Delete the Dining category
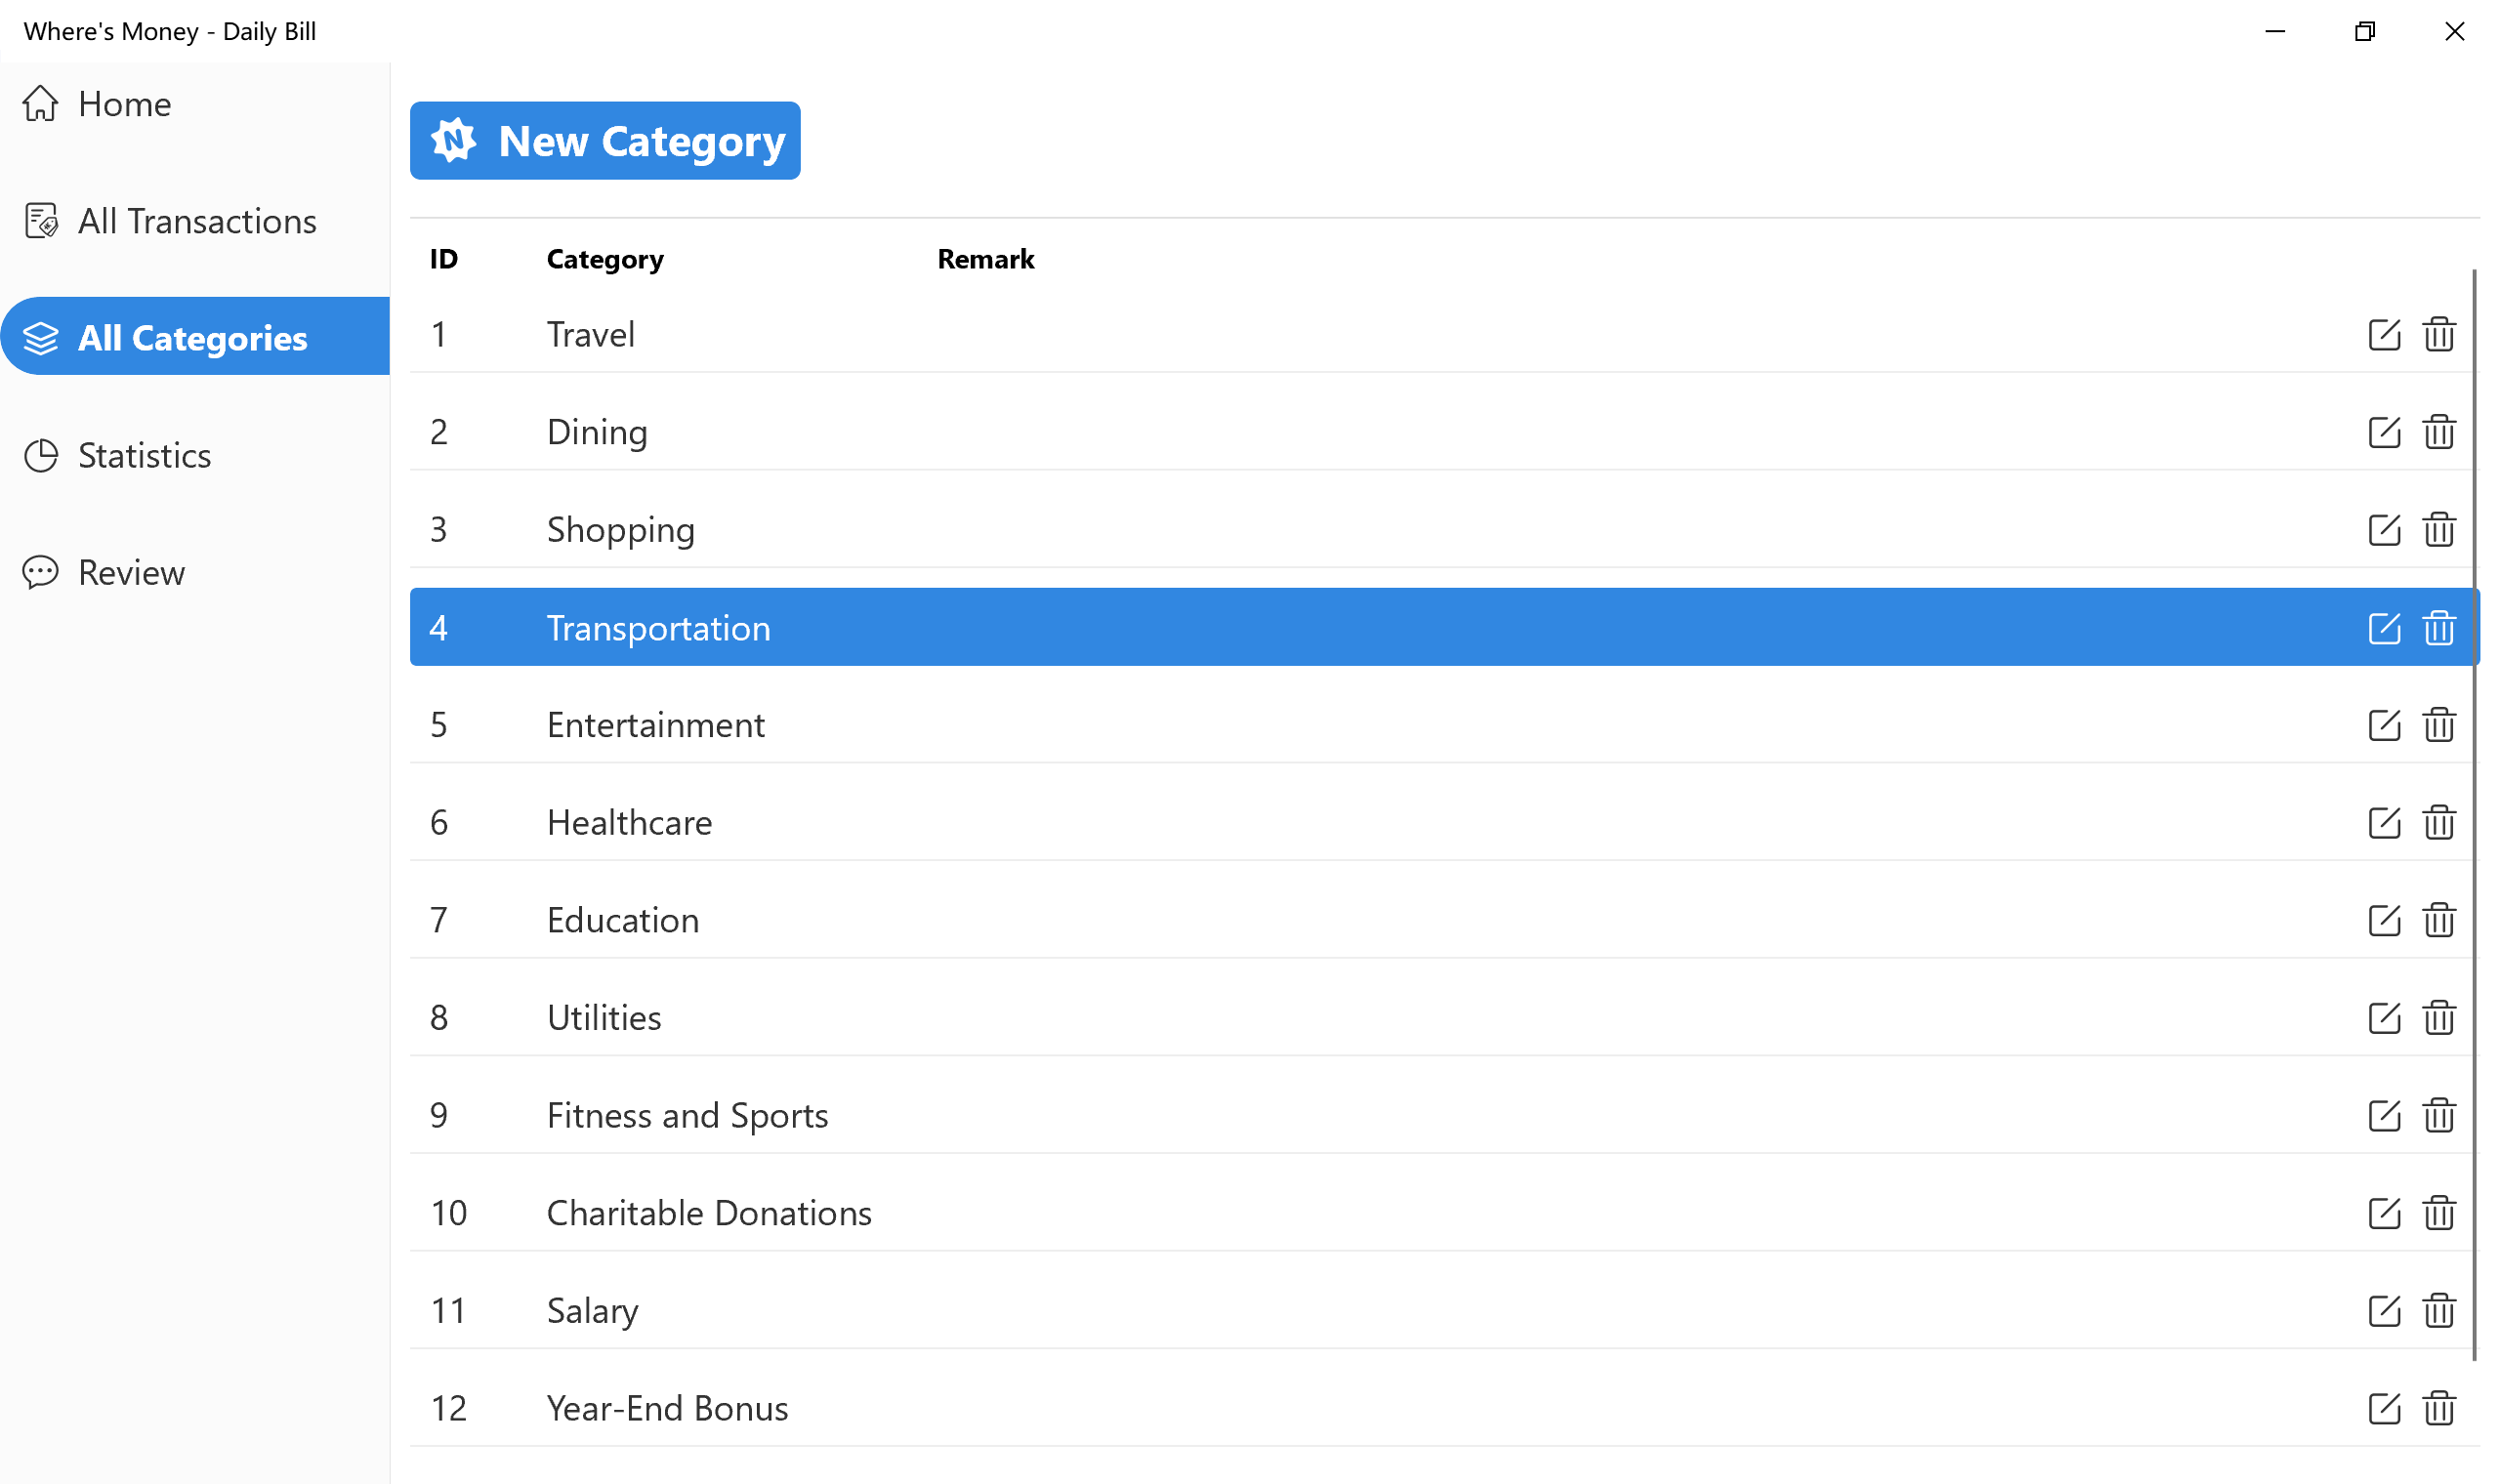The height and width of the screenshot is (1484, 2500). 2438,432
